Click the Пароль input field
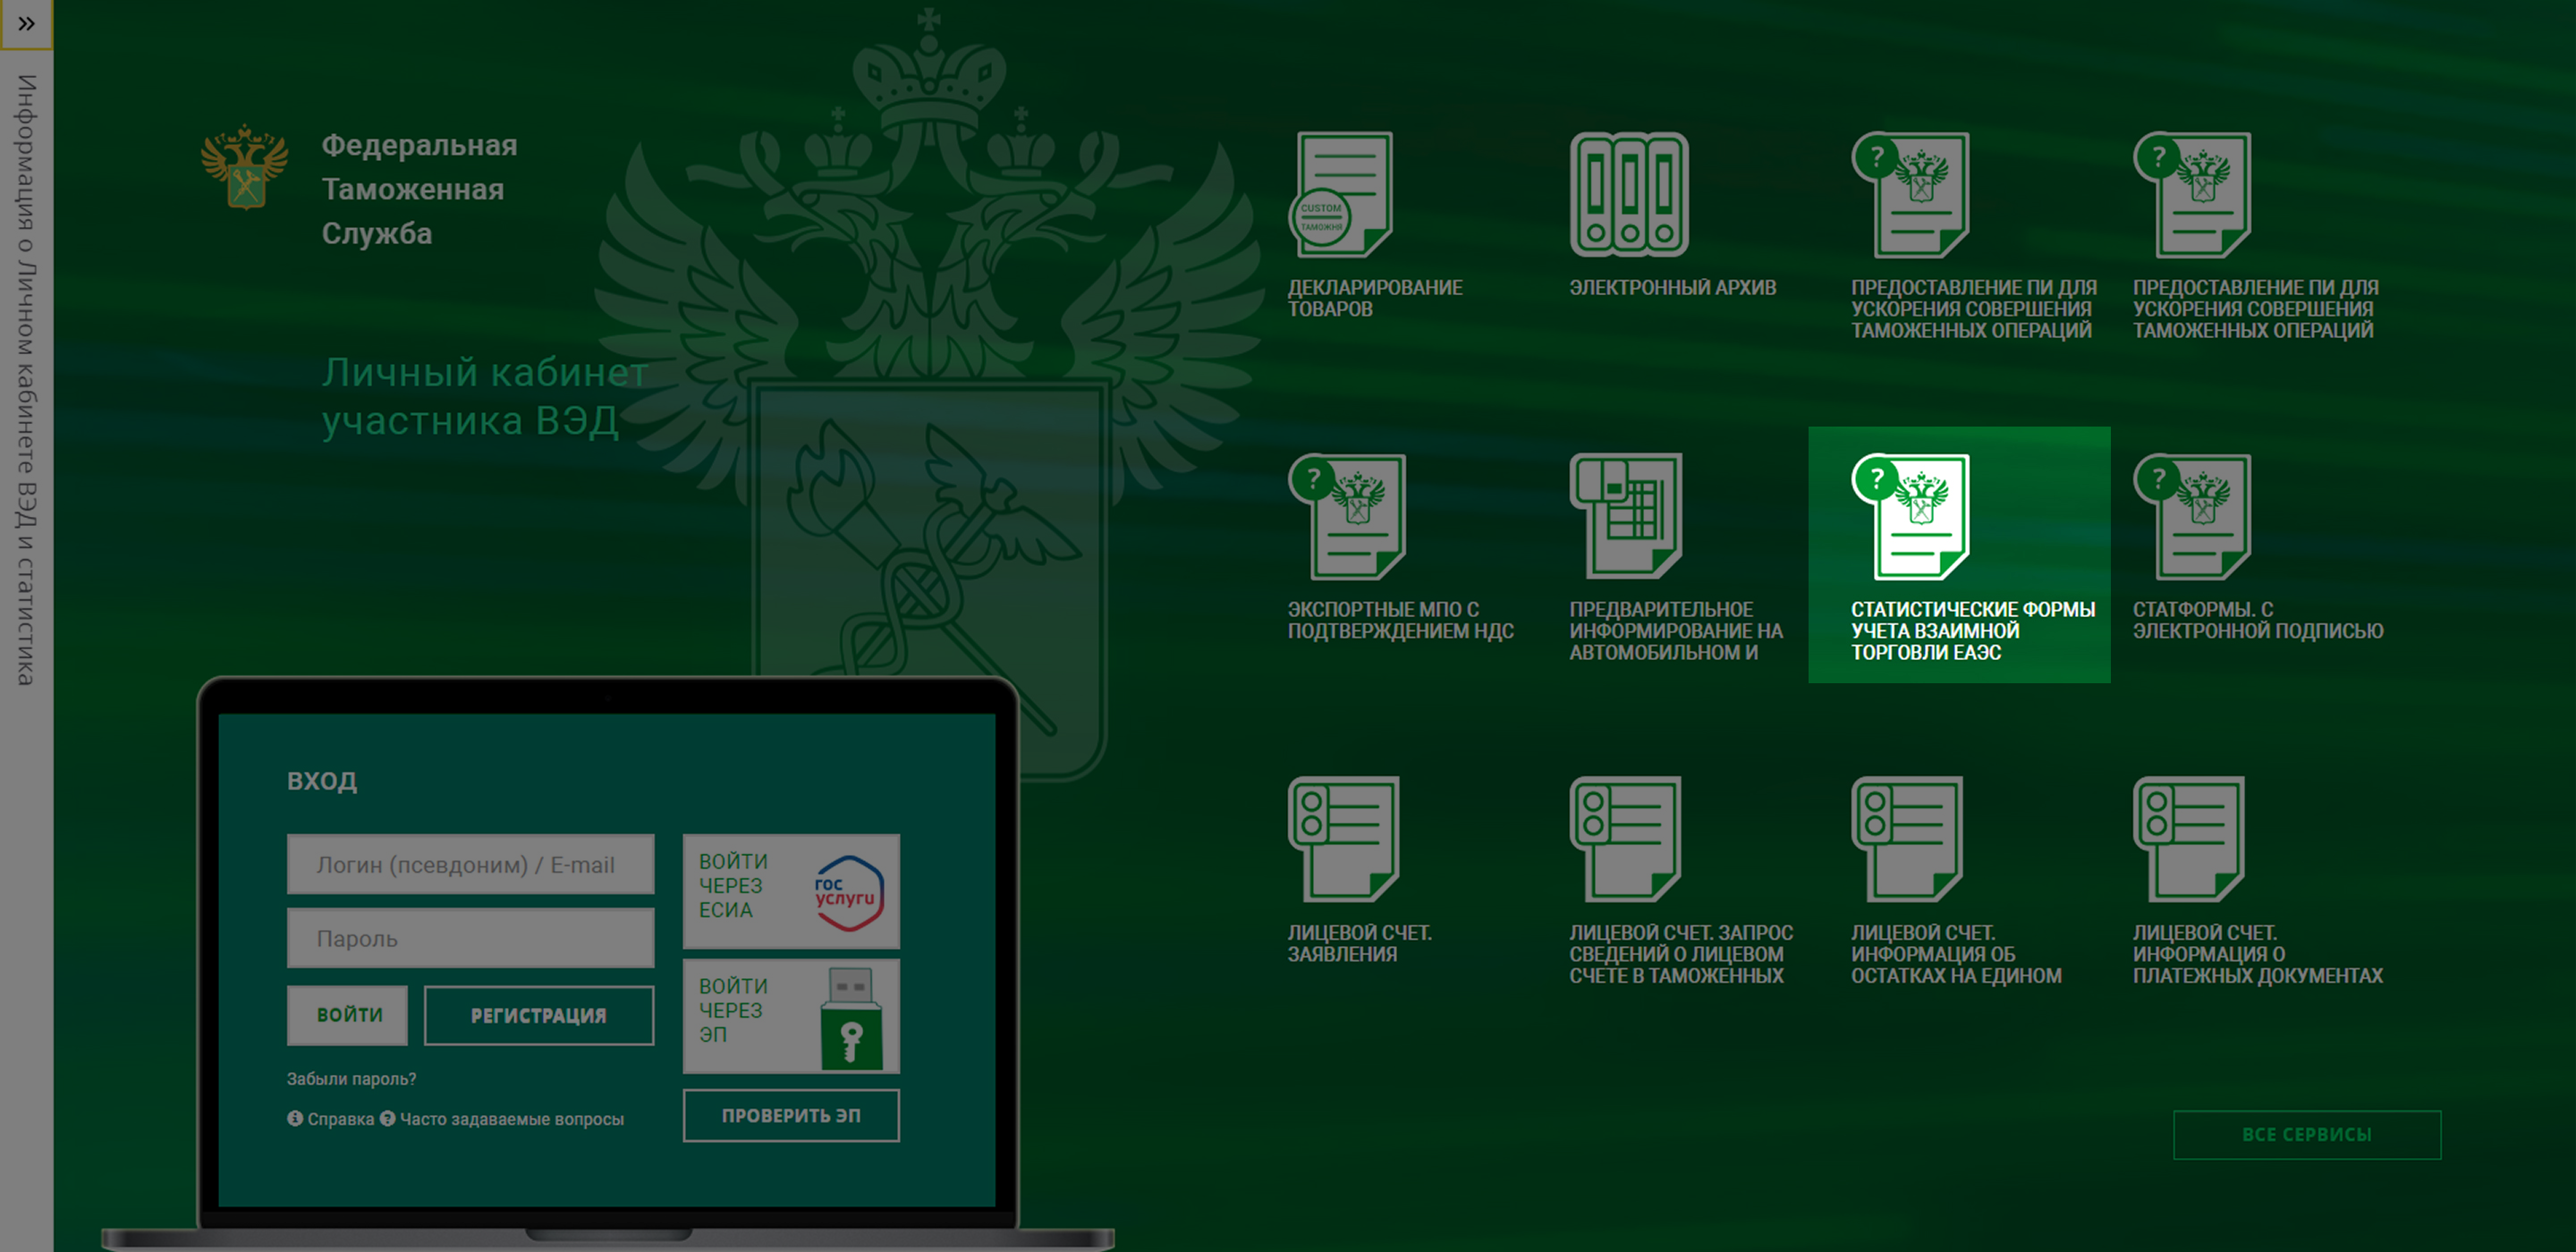 coord(470,938)
